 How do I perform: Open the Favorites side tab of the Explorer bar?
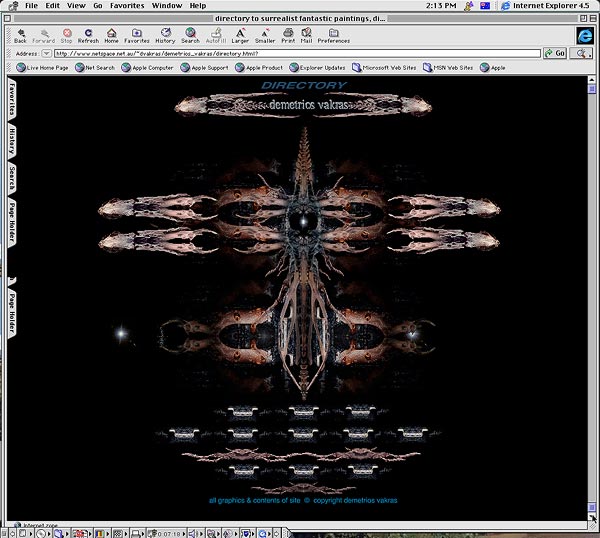tap(12, 99)
